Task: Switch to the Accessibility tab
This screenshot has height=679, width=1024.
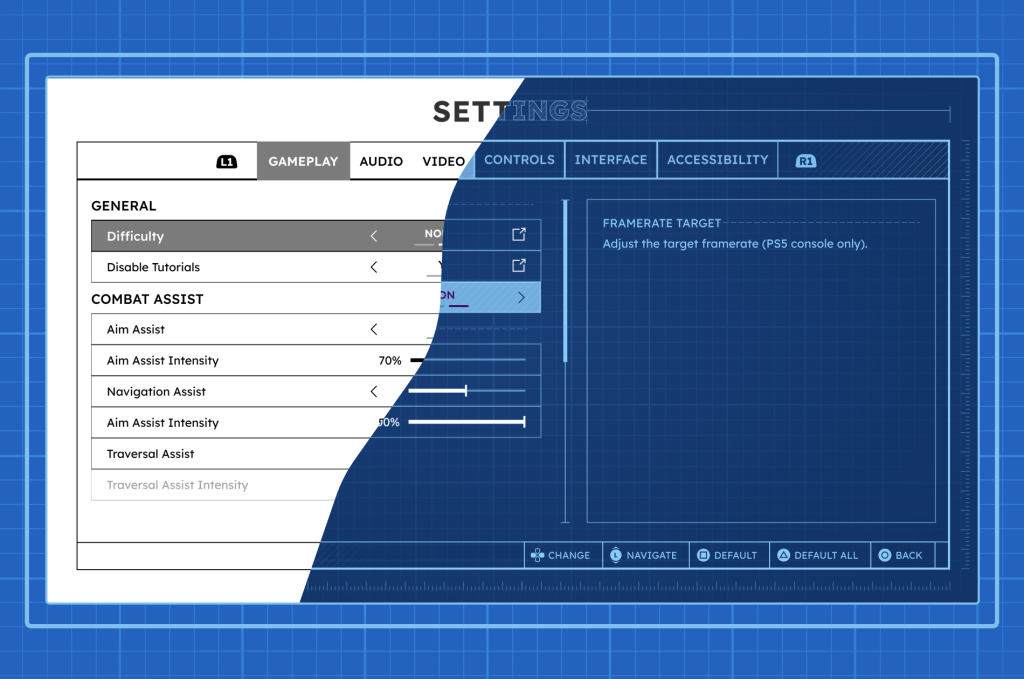Action: tap(717, 160)
